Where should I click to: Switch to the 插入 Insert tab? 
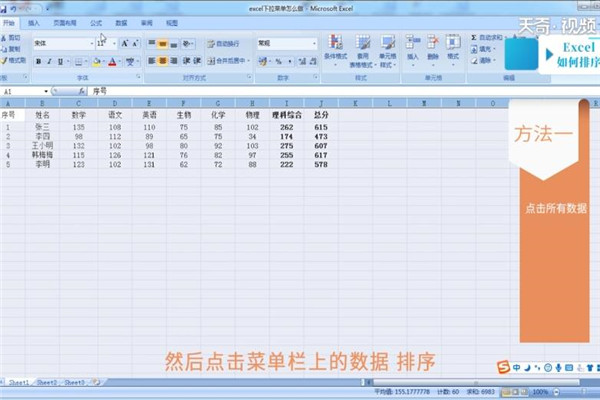coord(34,23)
